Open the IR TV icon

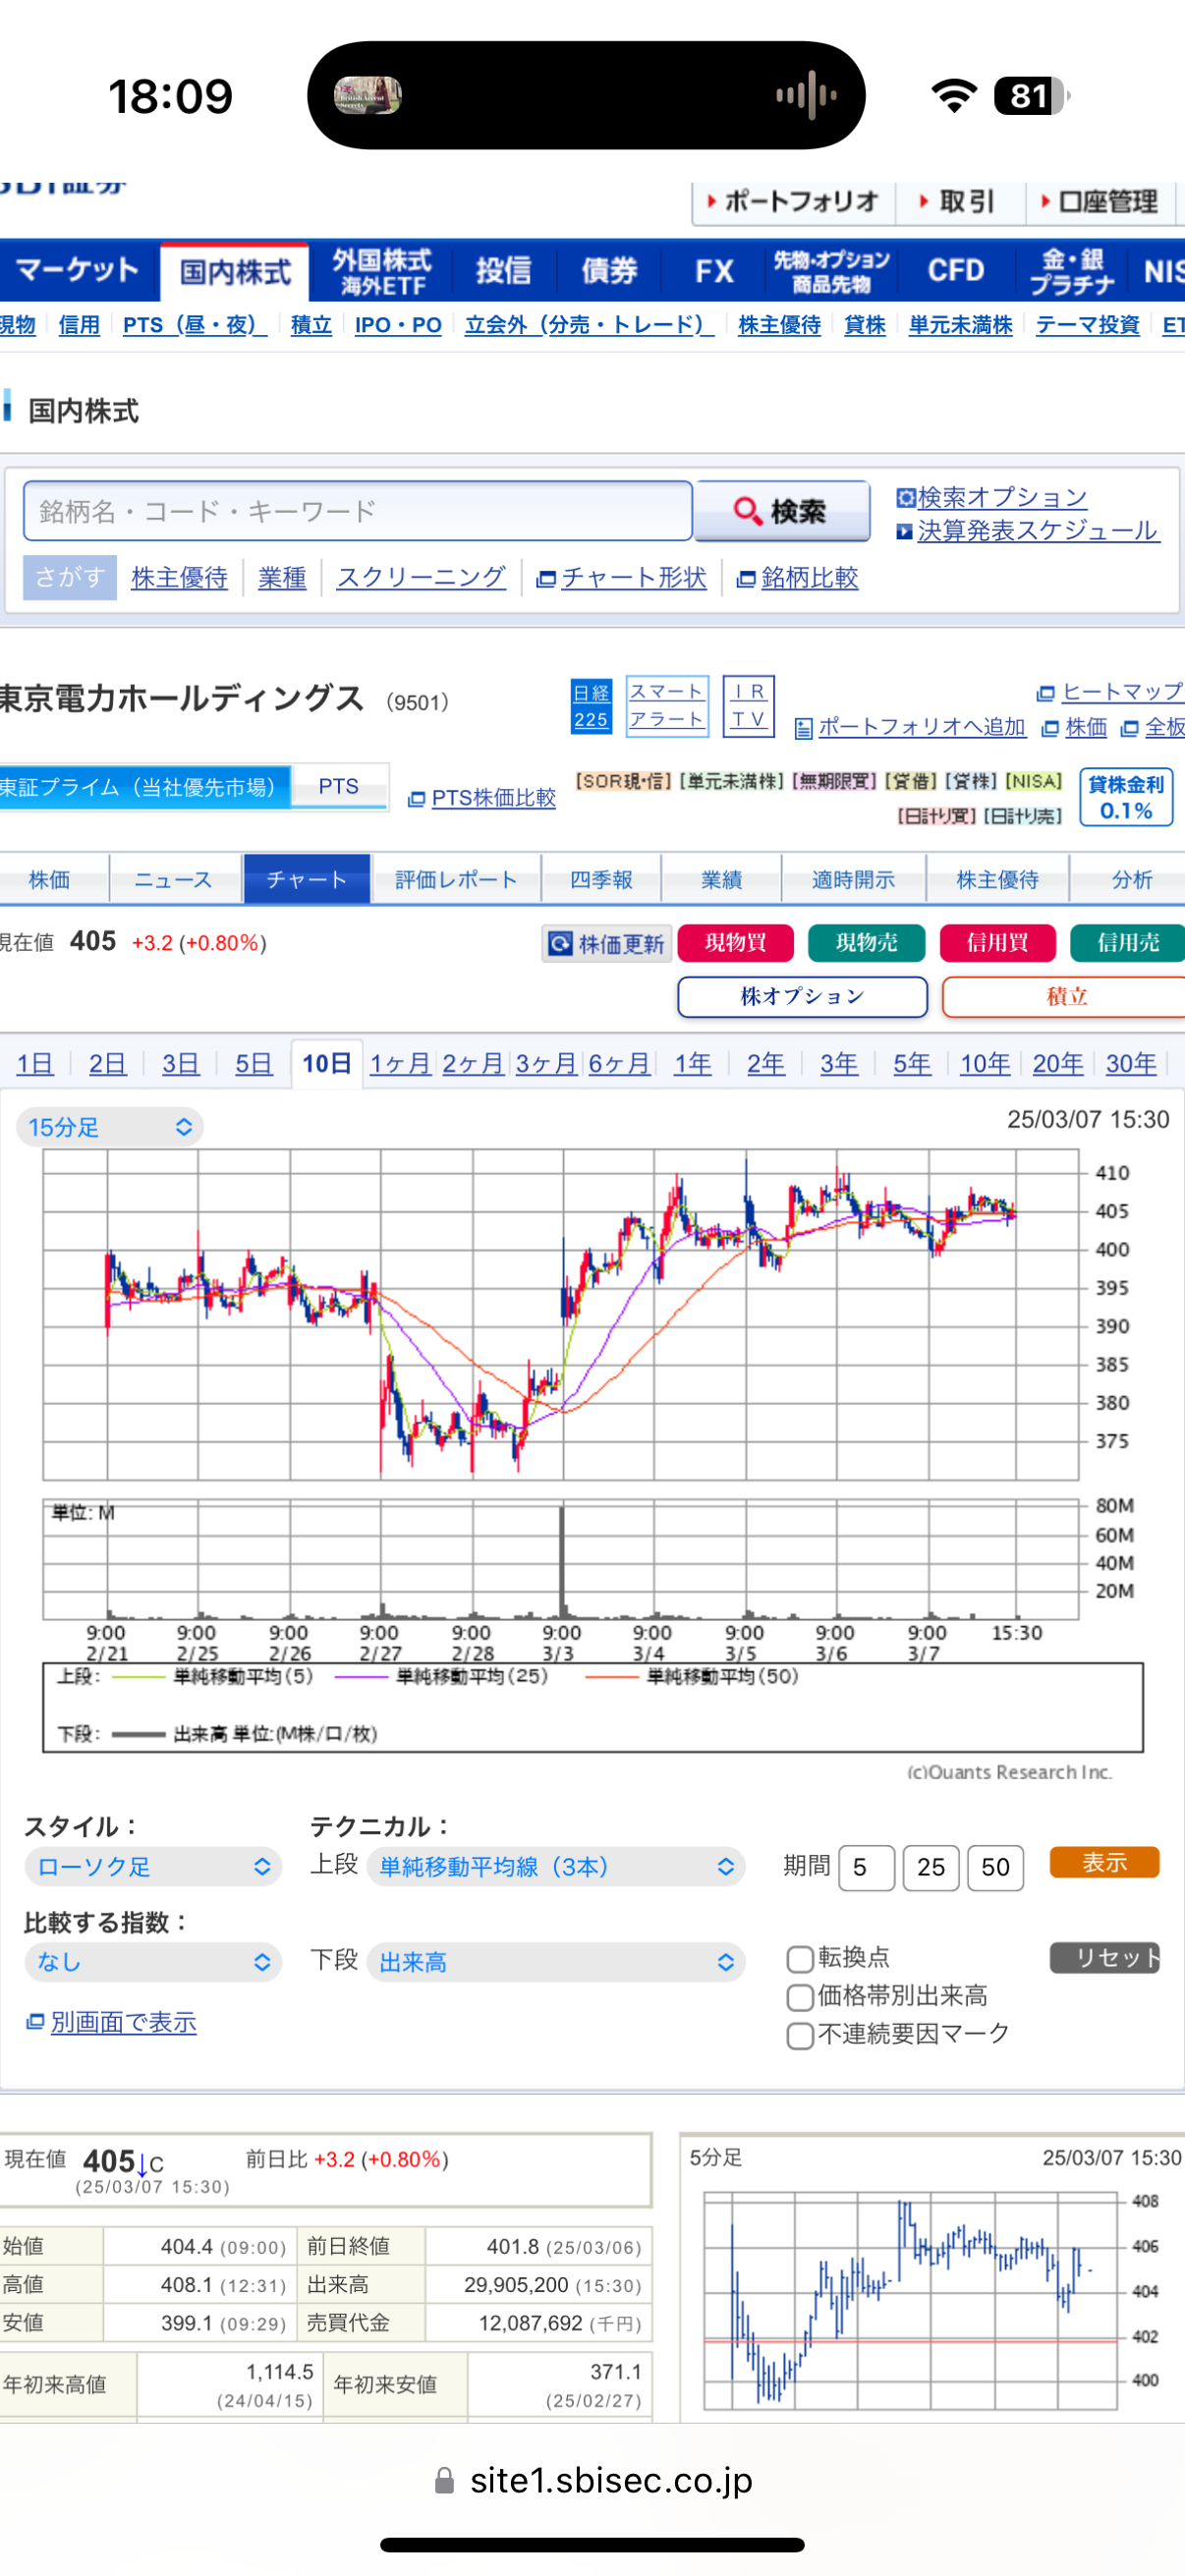tap(748, 706)
